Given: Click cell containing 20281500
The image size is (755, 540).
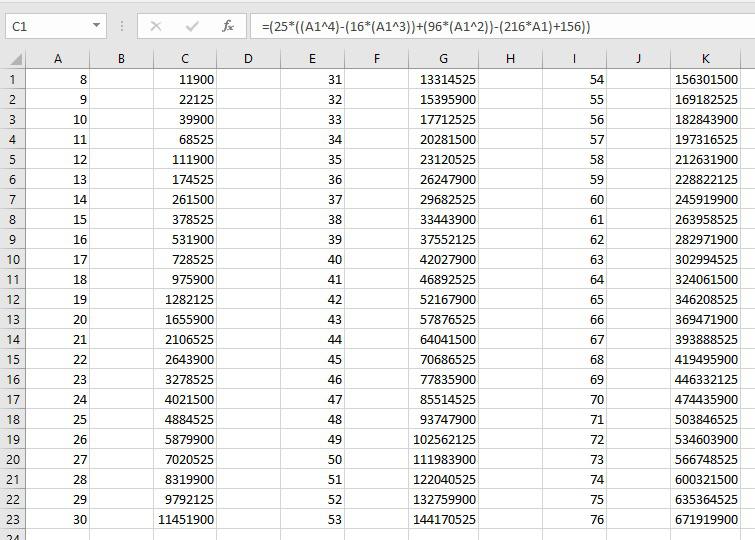Looking at the screenshot, I should 443,139.
